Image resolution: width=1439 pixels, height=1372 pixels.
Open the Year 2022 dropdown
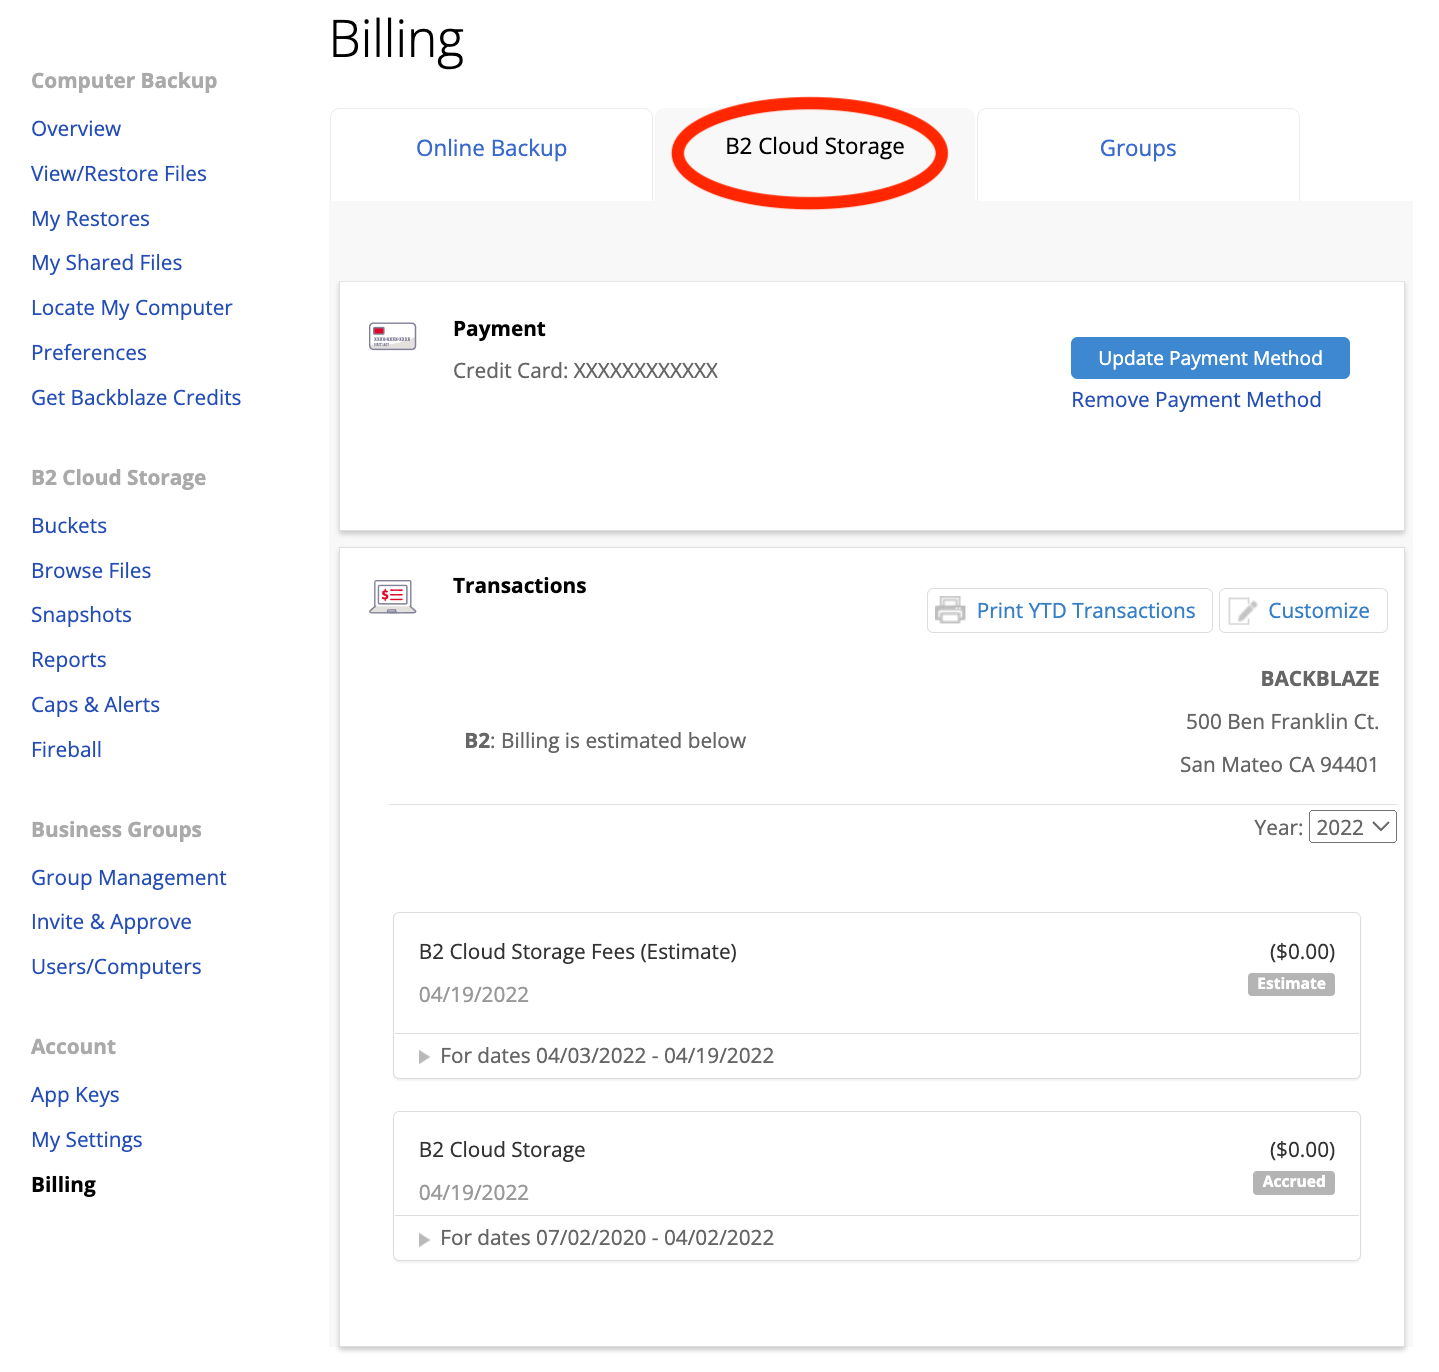1352,827
